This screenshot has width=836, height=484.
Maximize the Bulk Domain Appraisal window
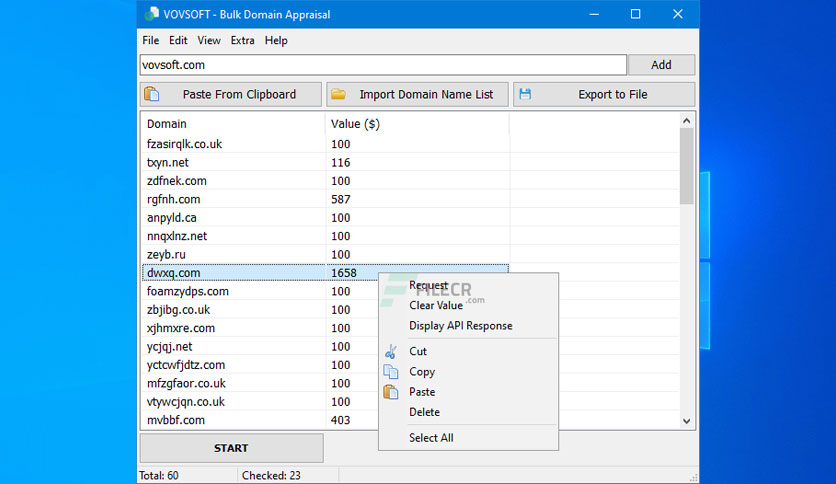coord(636,14)
